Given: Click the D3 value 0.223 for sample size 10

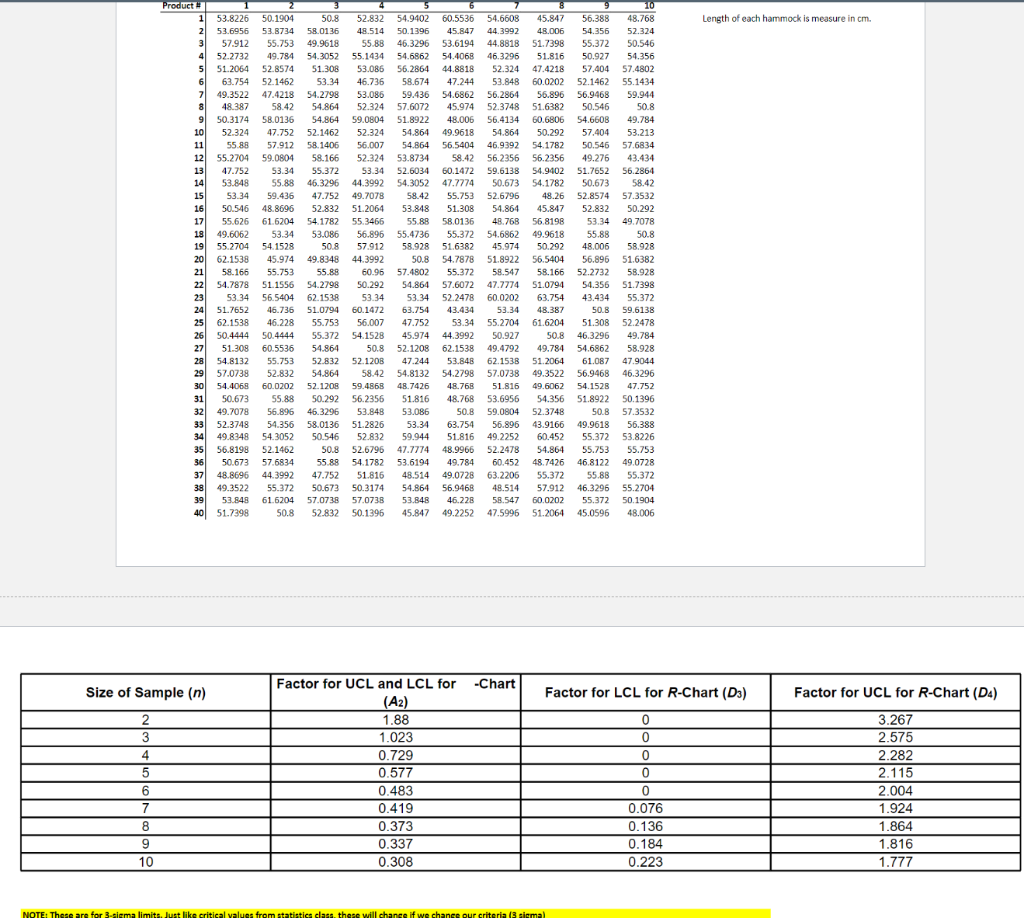Looking at the screenshot, I should (x=645, y=862).
